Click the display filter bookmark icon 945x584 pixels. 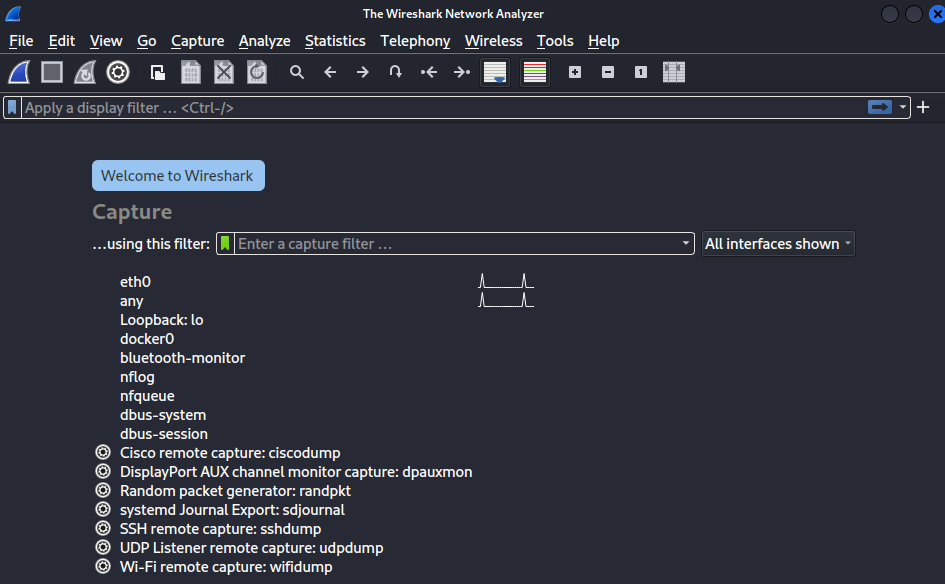pos(12,107)
